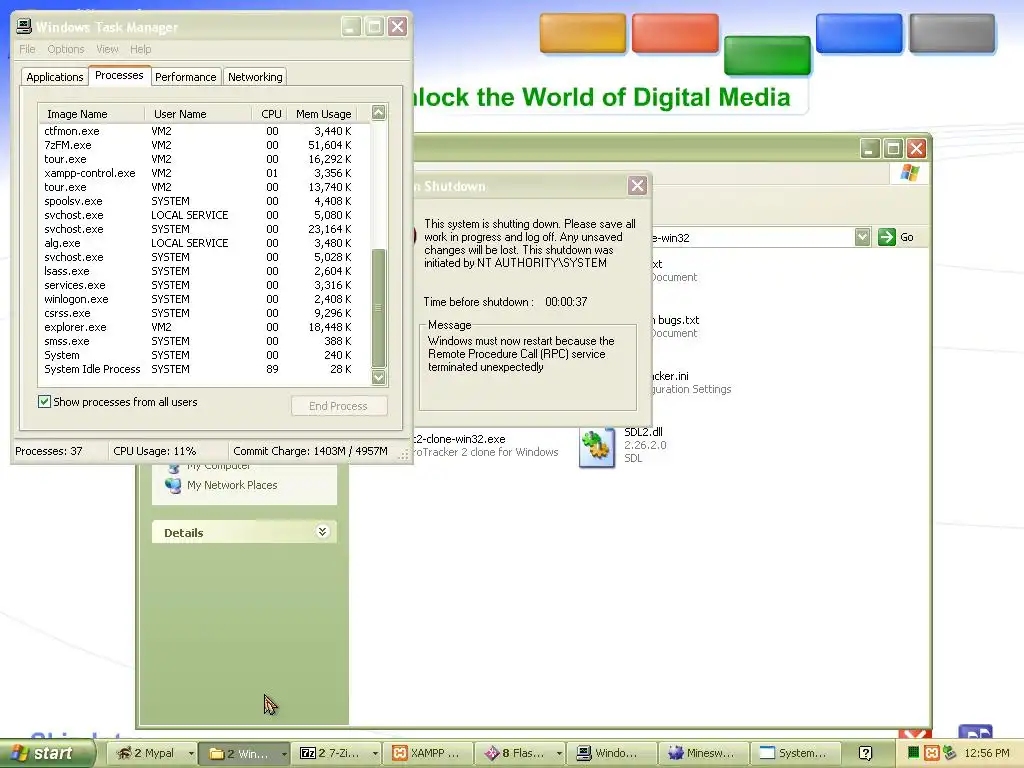Open Task Manager File menu
This screenshot has height=768, width=1024.
27,49
